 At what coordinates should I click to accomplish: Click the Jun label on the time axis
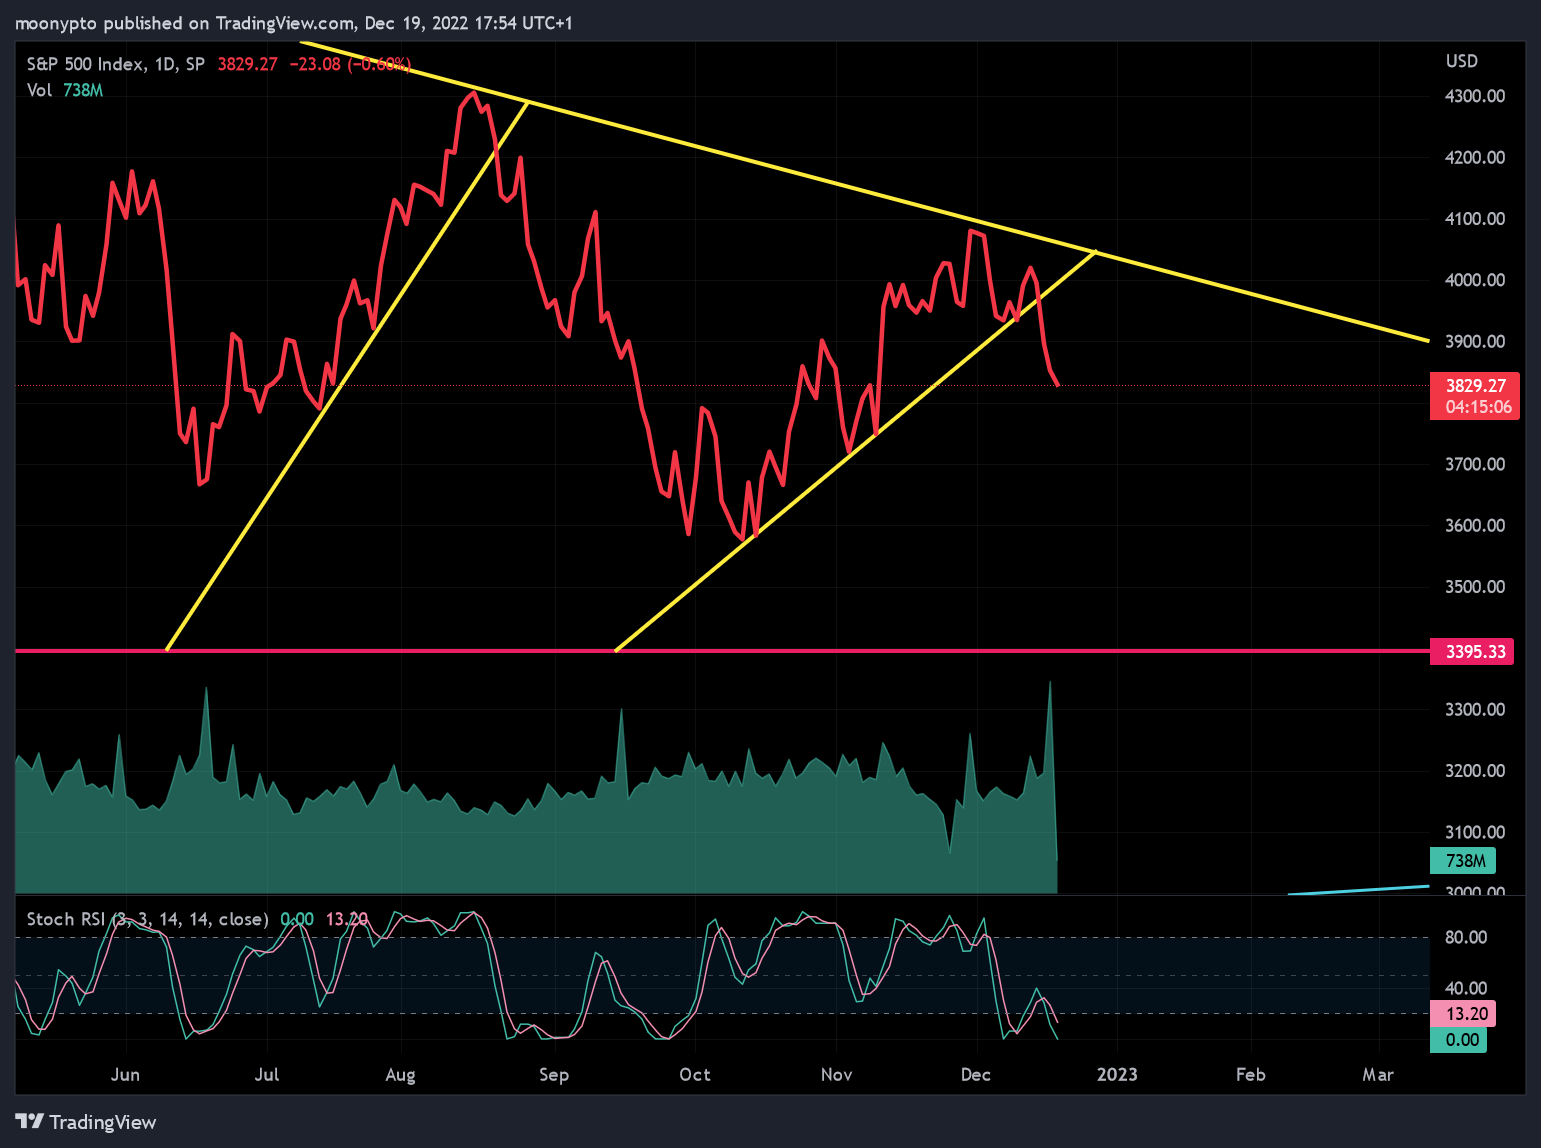(125, 1075)
